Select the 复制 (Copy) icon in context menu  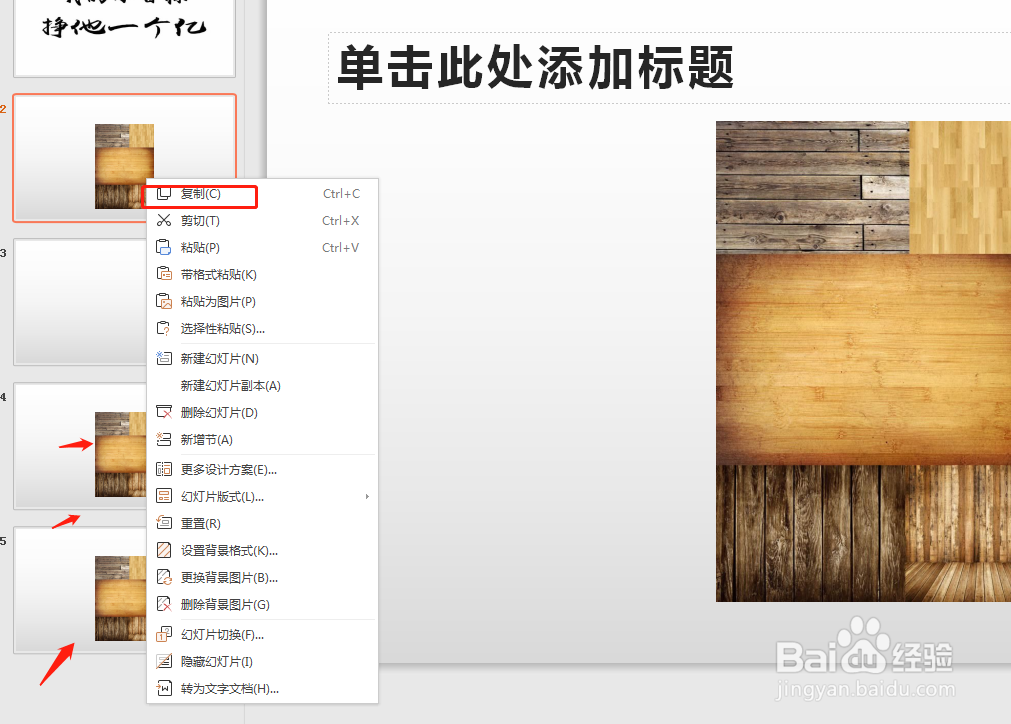point(164,194)
